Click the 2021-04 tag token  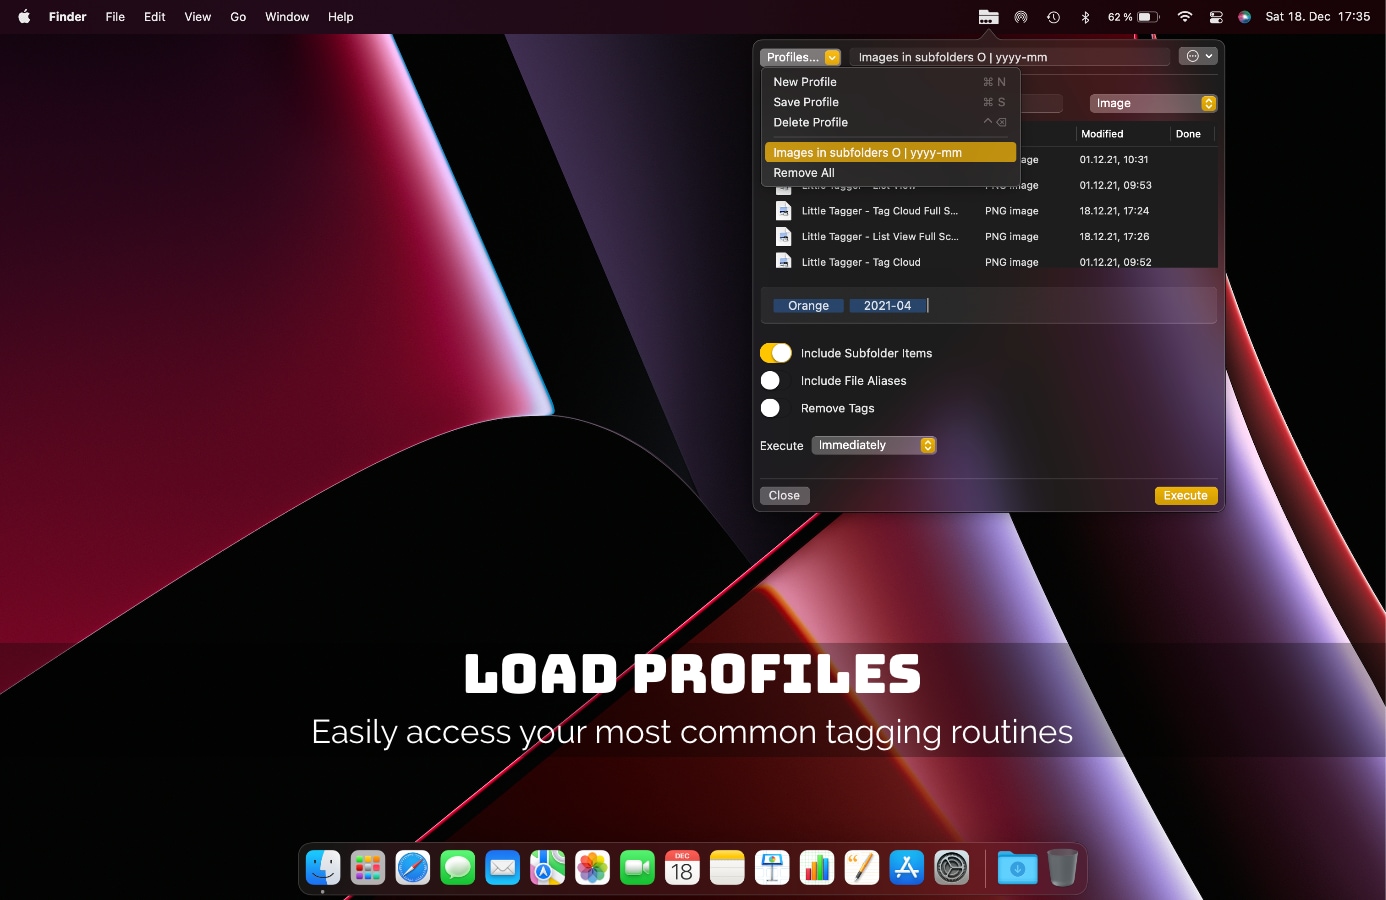(x=888, y=305)
